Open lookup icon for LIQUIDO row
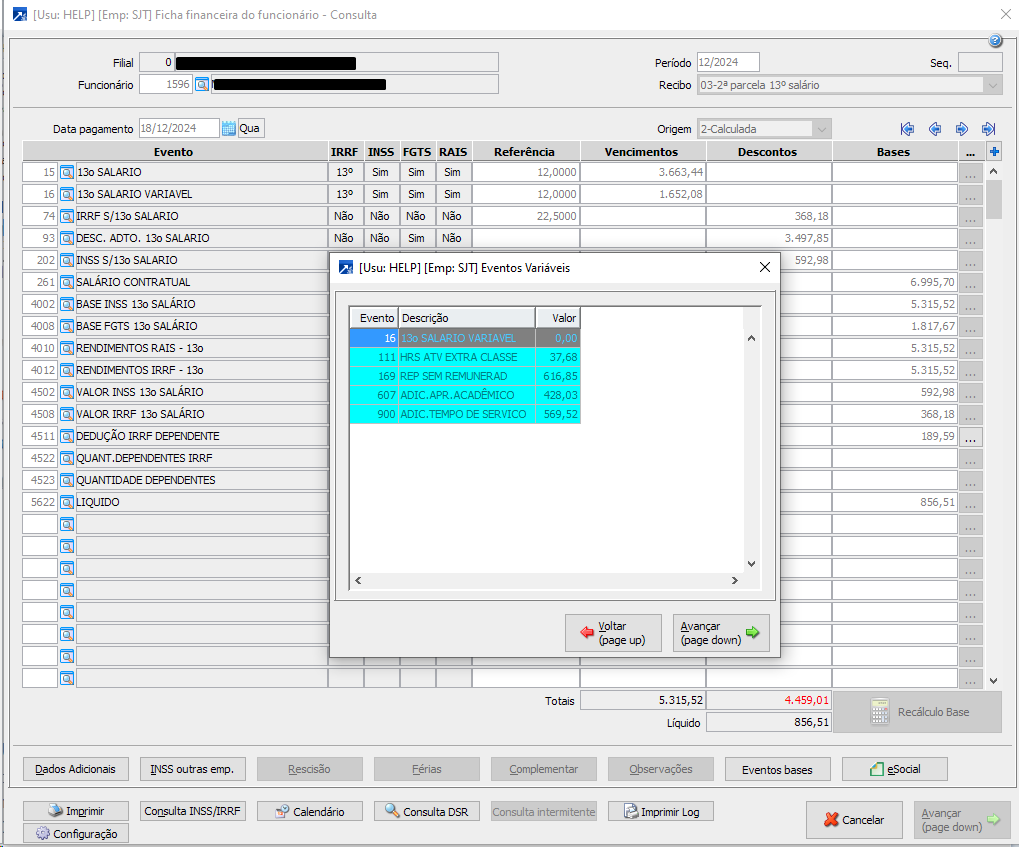1019x847 pixels. point(67,502)
